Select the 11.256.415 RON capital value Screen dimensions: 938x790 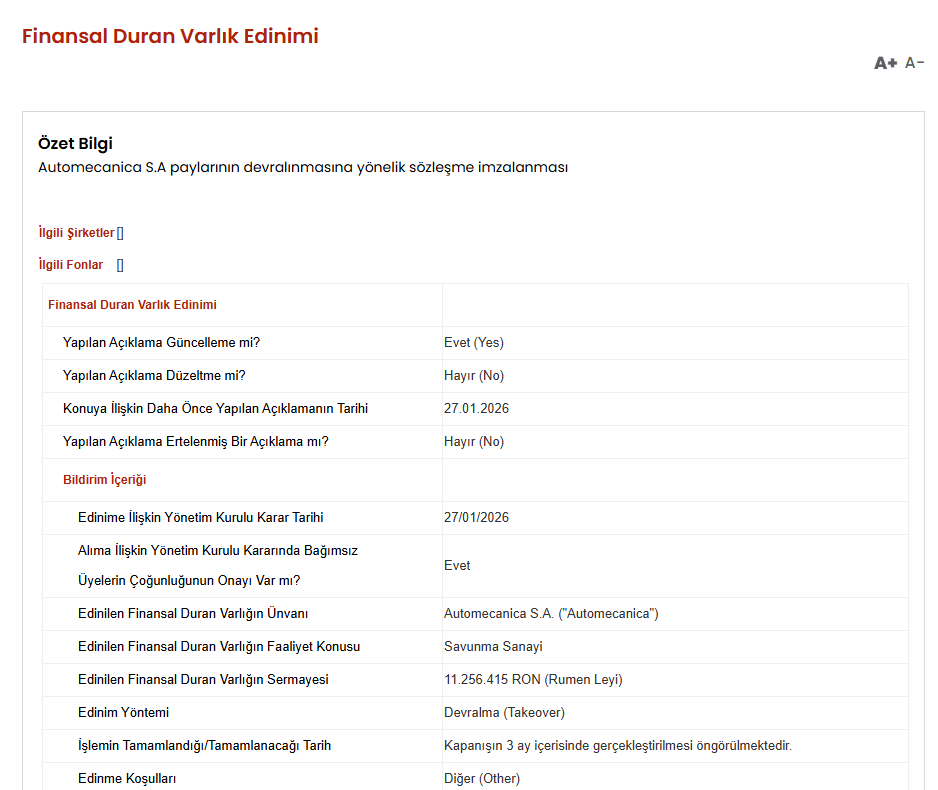533,680
